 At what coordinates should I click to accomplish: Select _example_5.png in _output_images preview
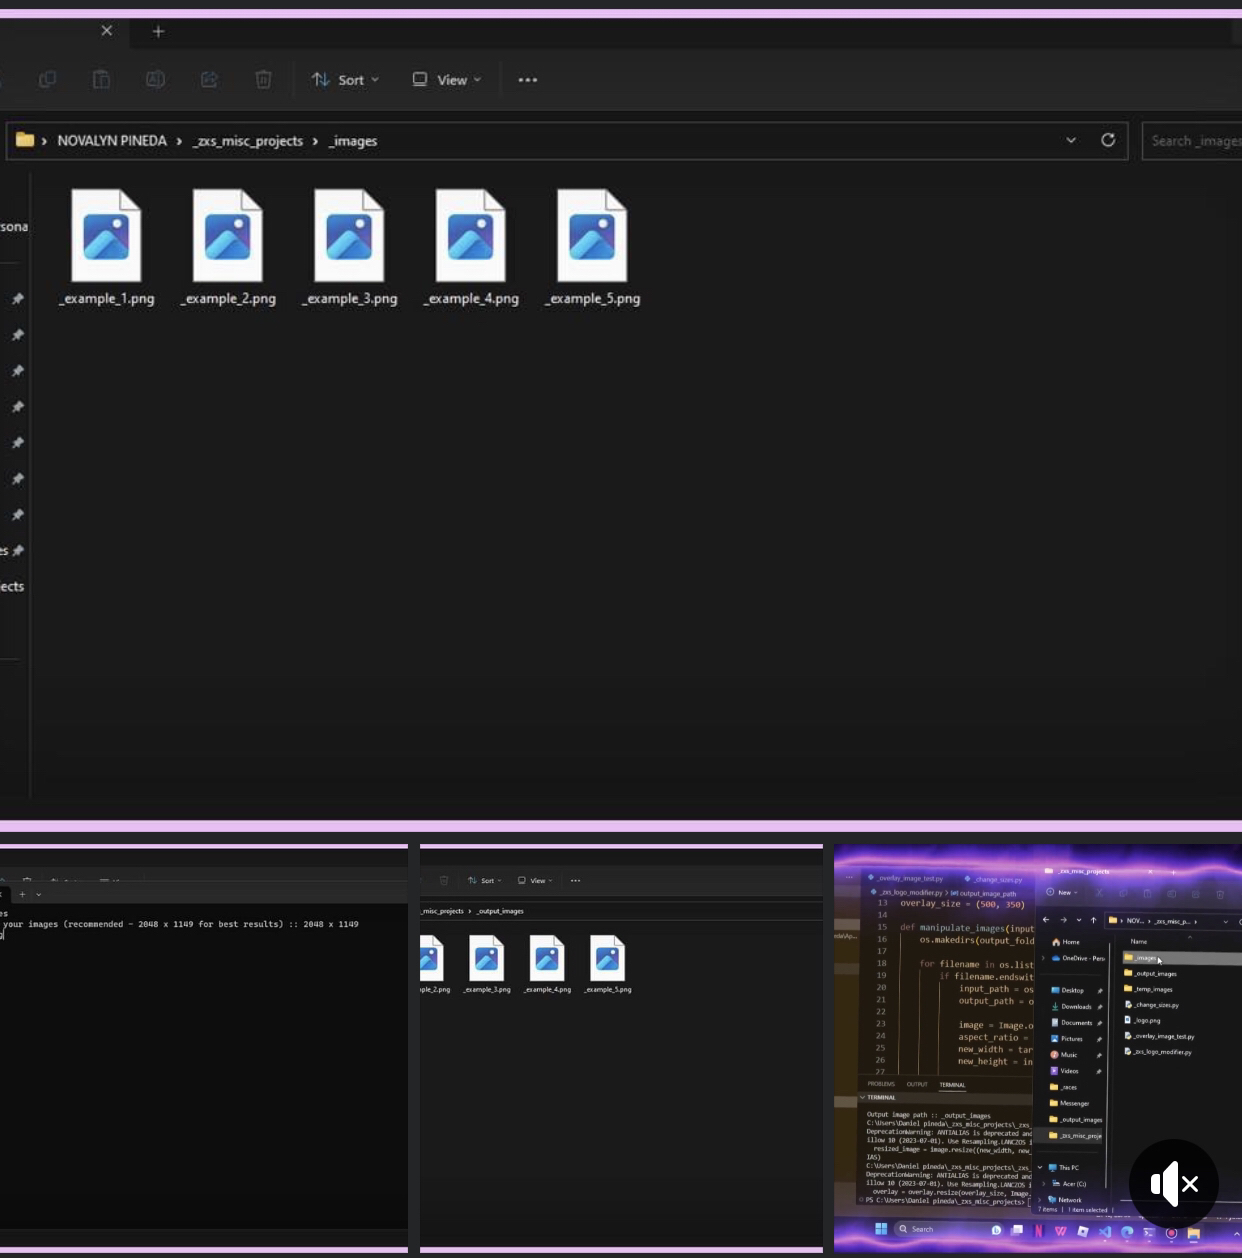tap(608, 964)
